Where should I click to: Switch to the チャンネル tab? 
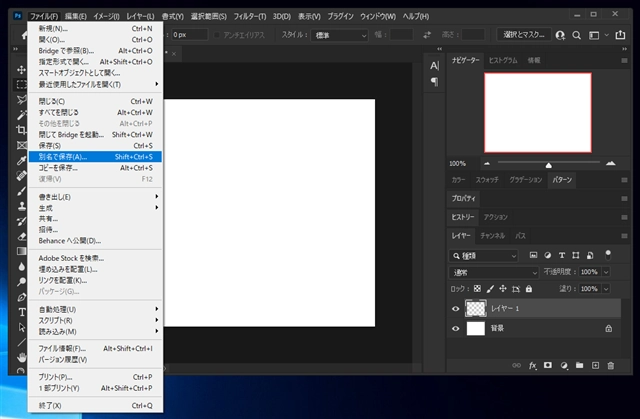[492, 236]
